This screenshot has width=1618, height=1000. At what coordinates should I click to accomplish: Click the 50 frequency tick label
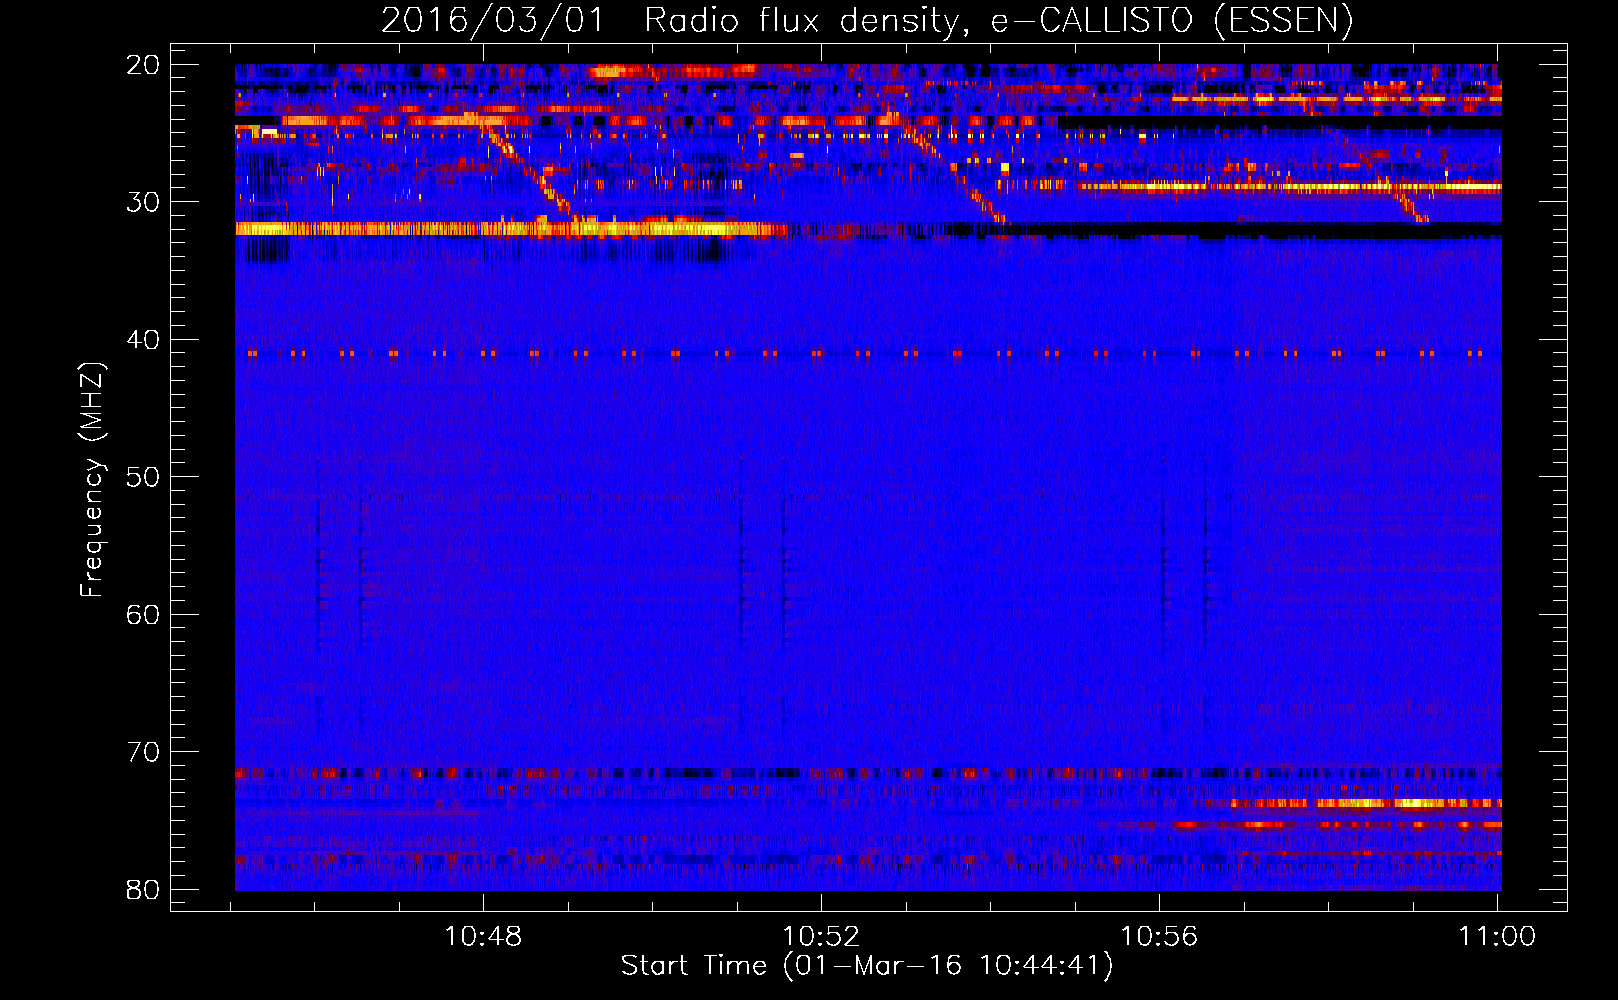click(143, 477)
